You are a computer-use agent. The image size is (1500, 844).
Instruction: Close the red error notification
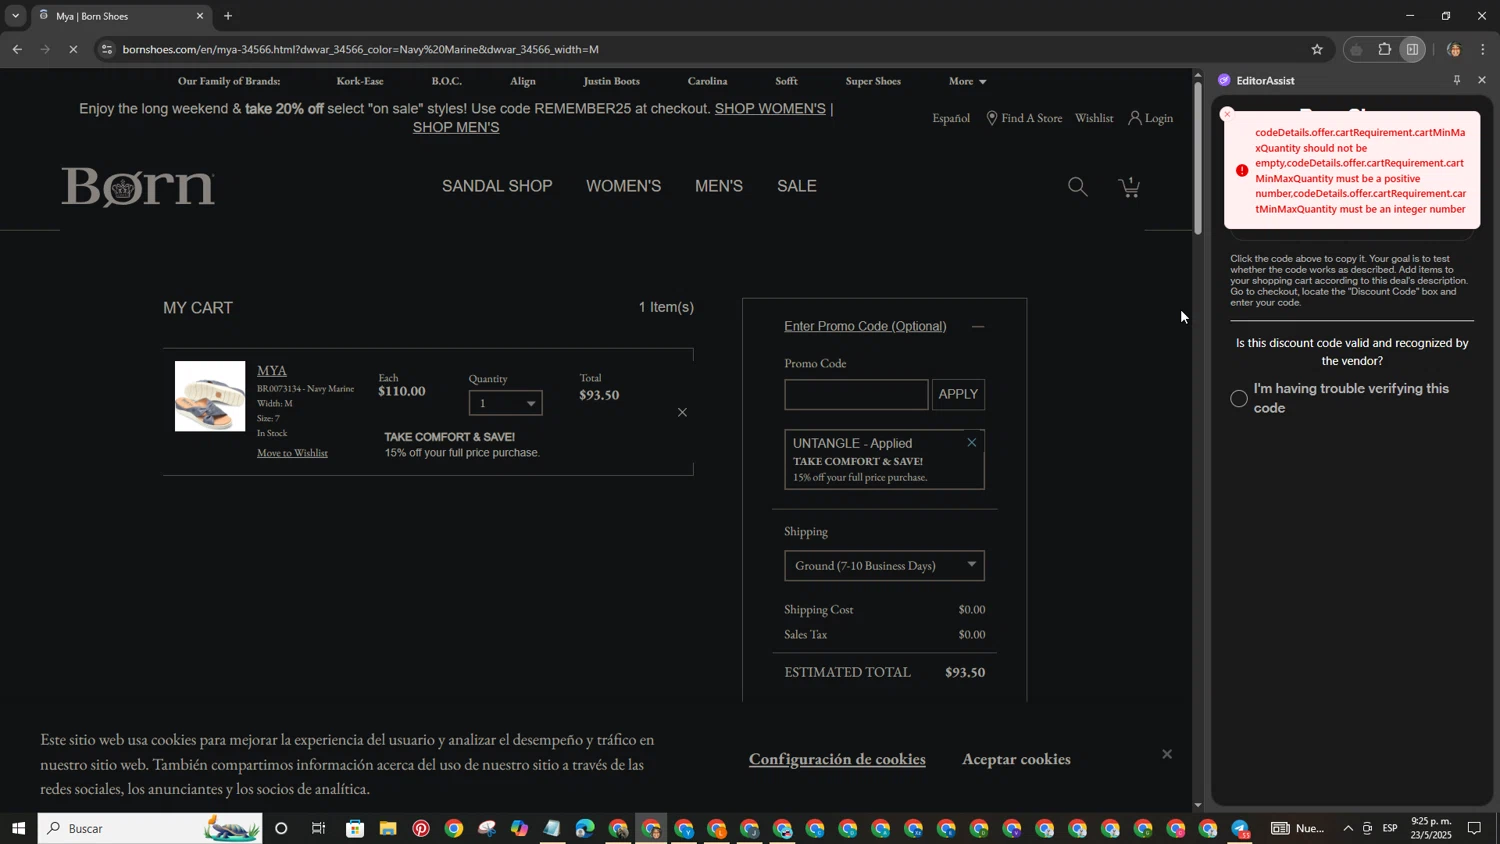pos(1227,114)
